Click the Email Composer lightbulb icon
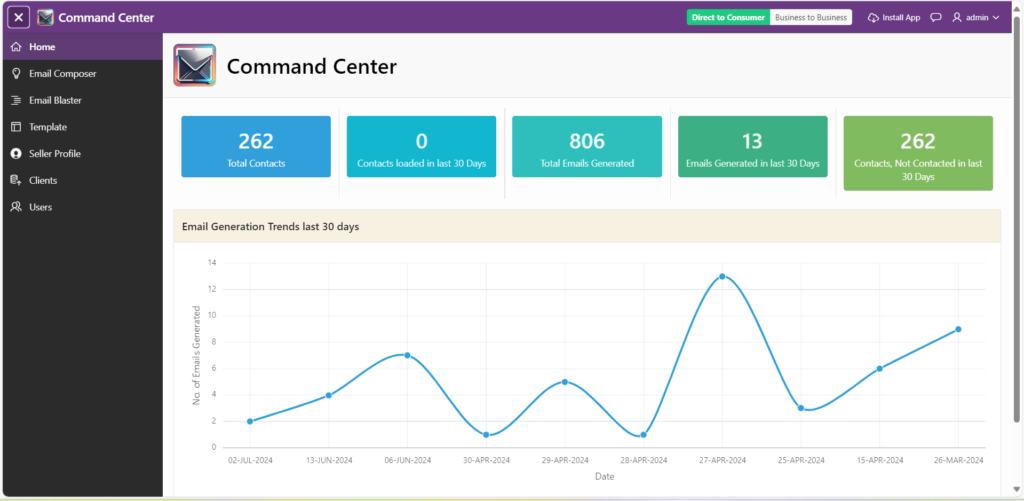 coord(16,74)
